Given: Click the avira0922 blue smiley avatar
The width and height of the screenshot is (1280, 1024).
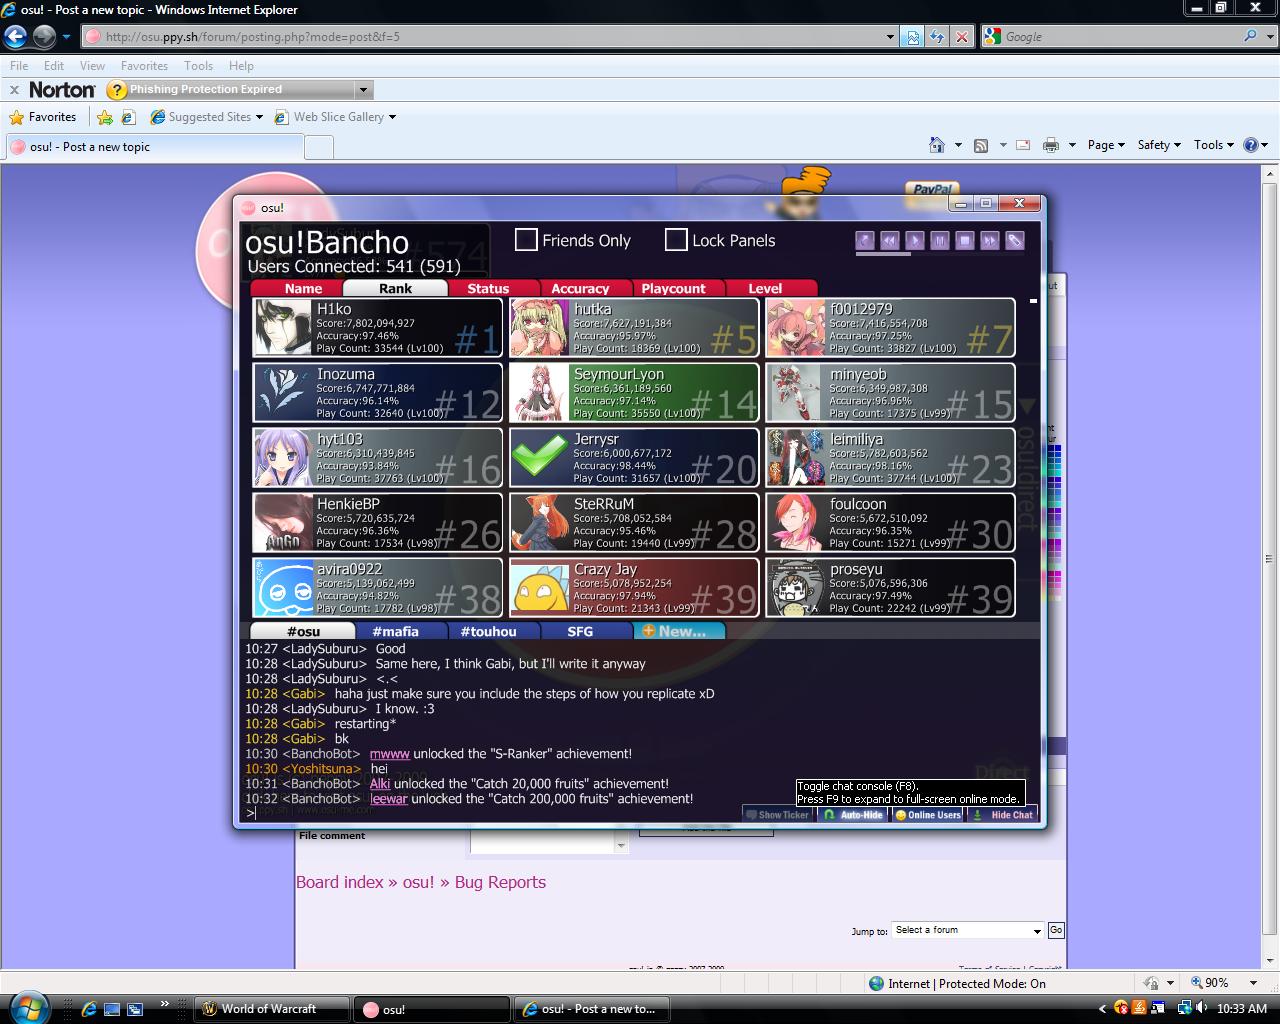Looking at the screenshot, I should point(283,588).
